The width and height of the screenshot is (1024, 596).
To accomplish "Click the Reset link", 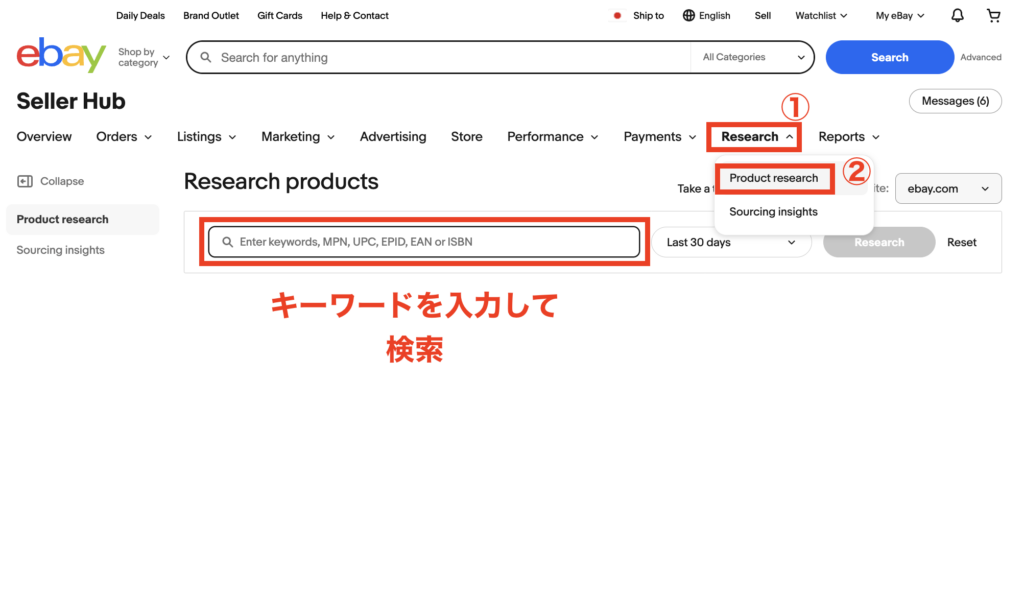I will coord(961,242).
